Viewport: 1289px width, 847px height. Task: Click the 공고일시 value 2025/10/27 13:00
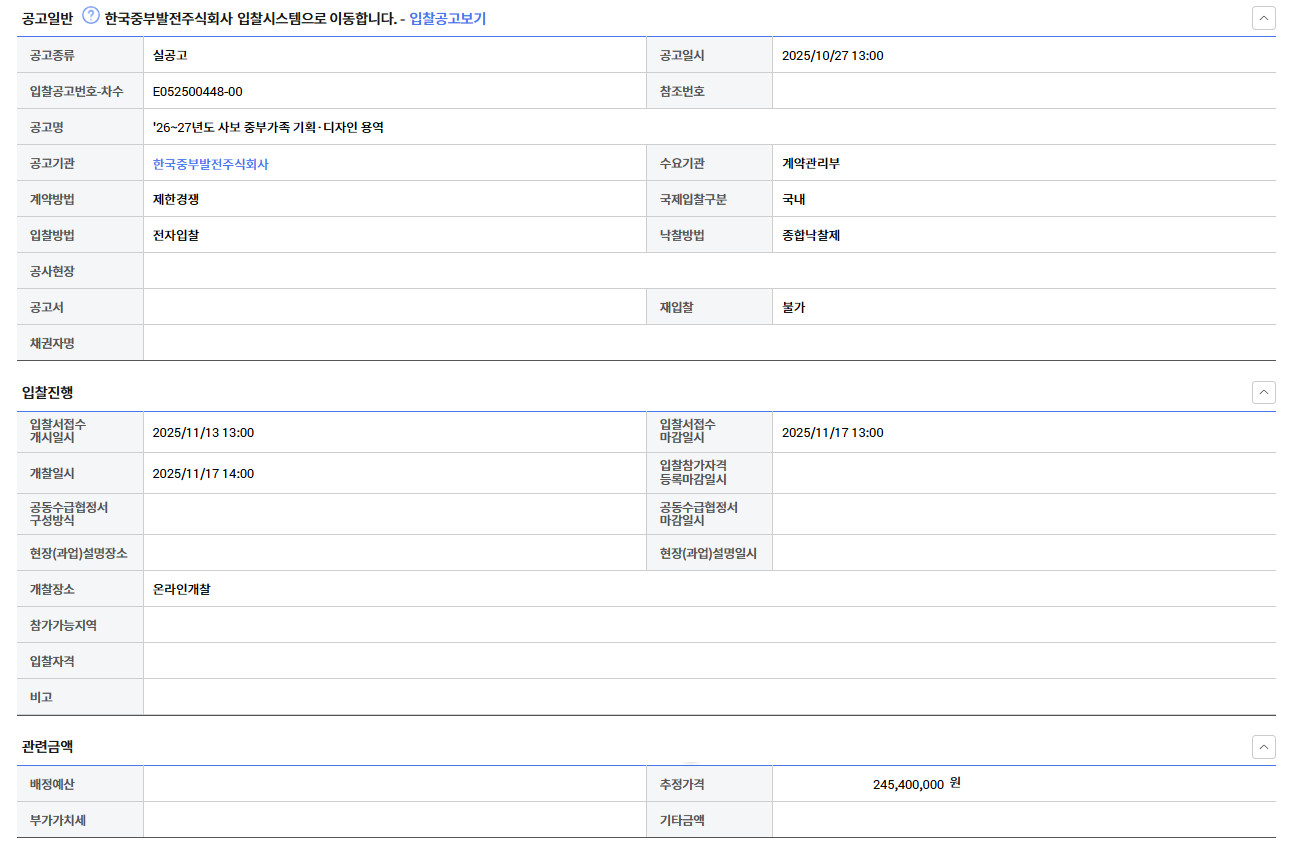tap(832, 56)
